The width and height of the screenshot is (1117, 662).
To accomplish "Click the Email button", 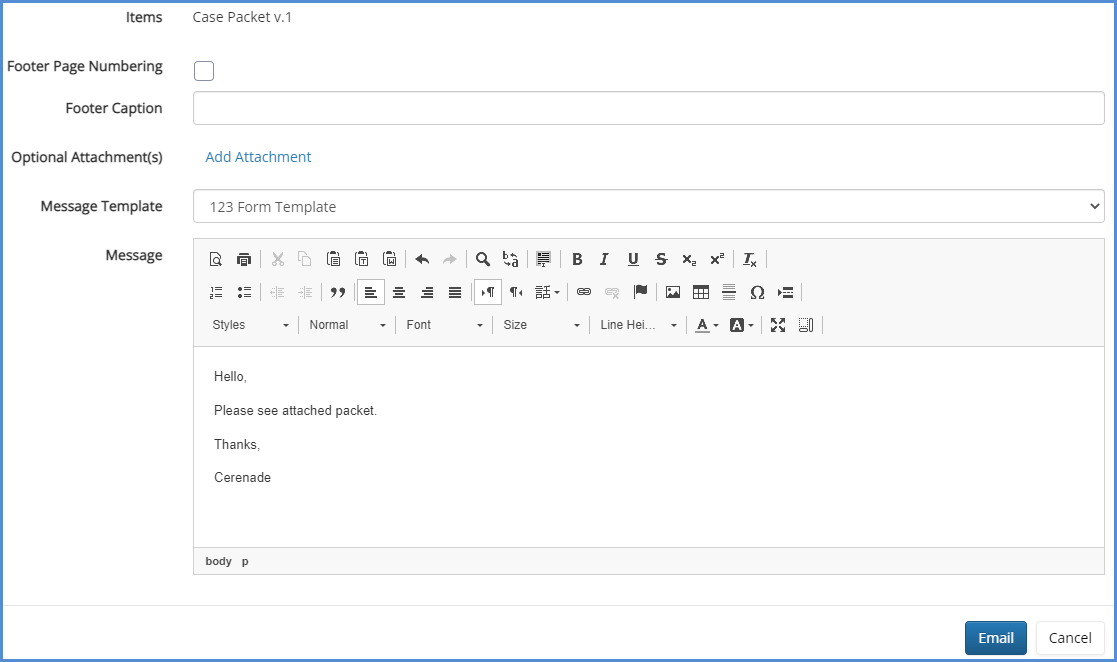I will (x=995, y=638).
